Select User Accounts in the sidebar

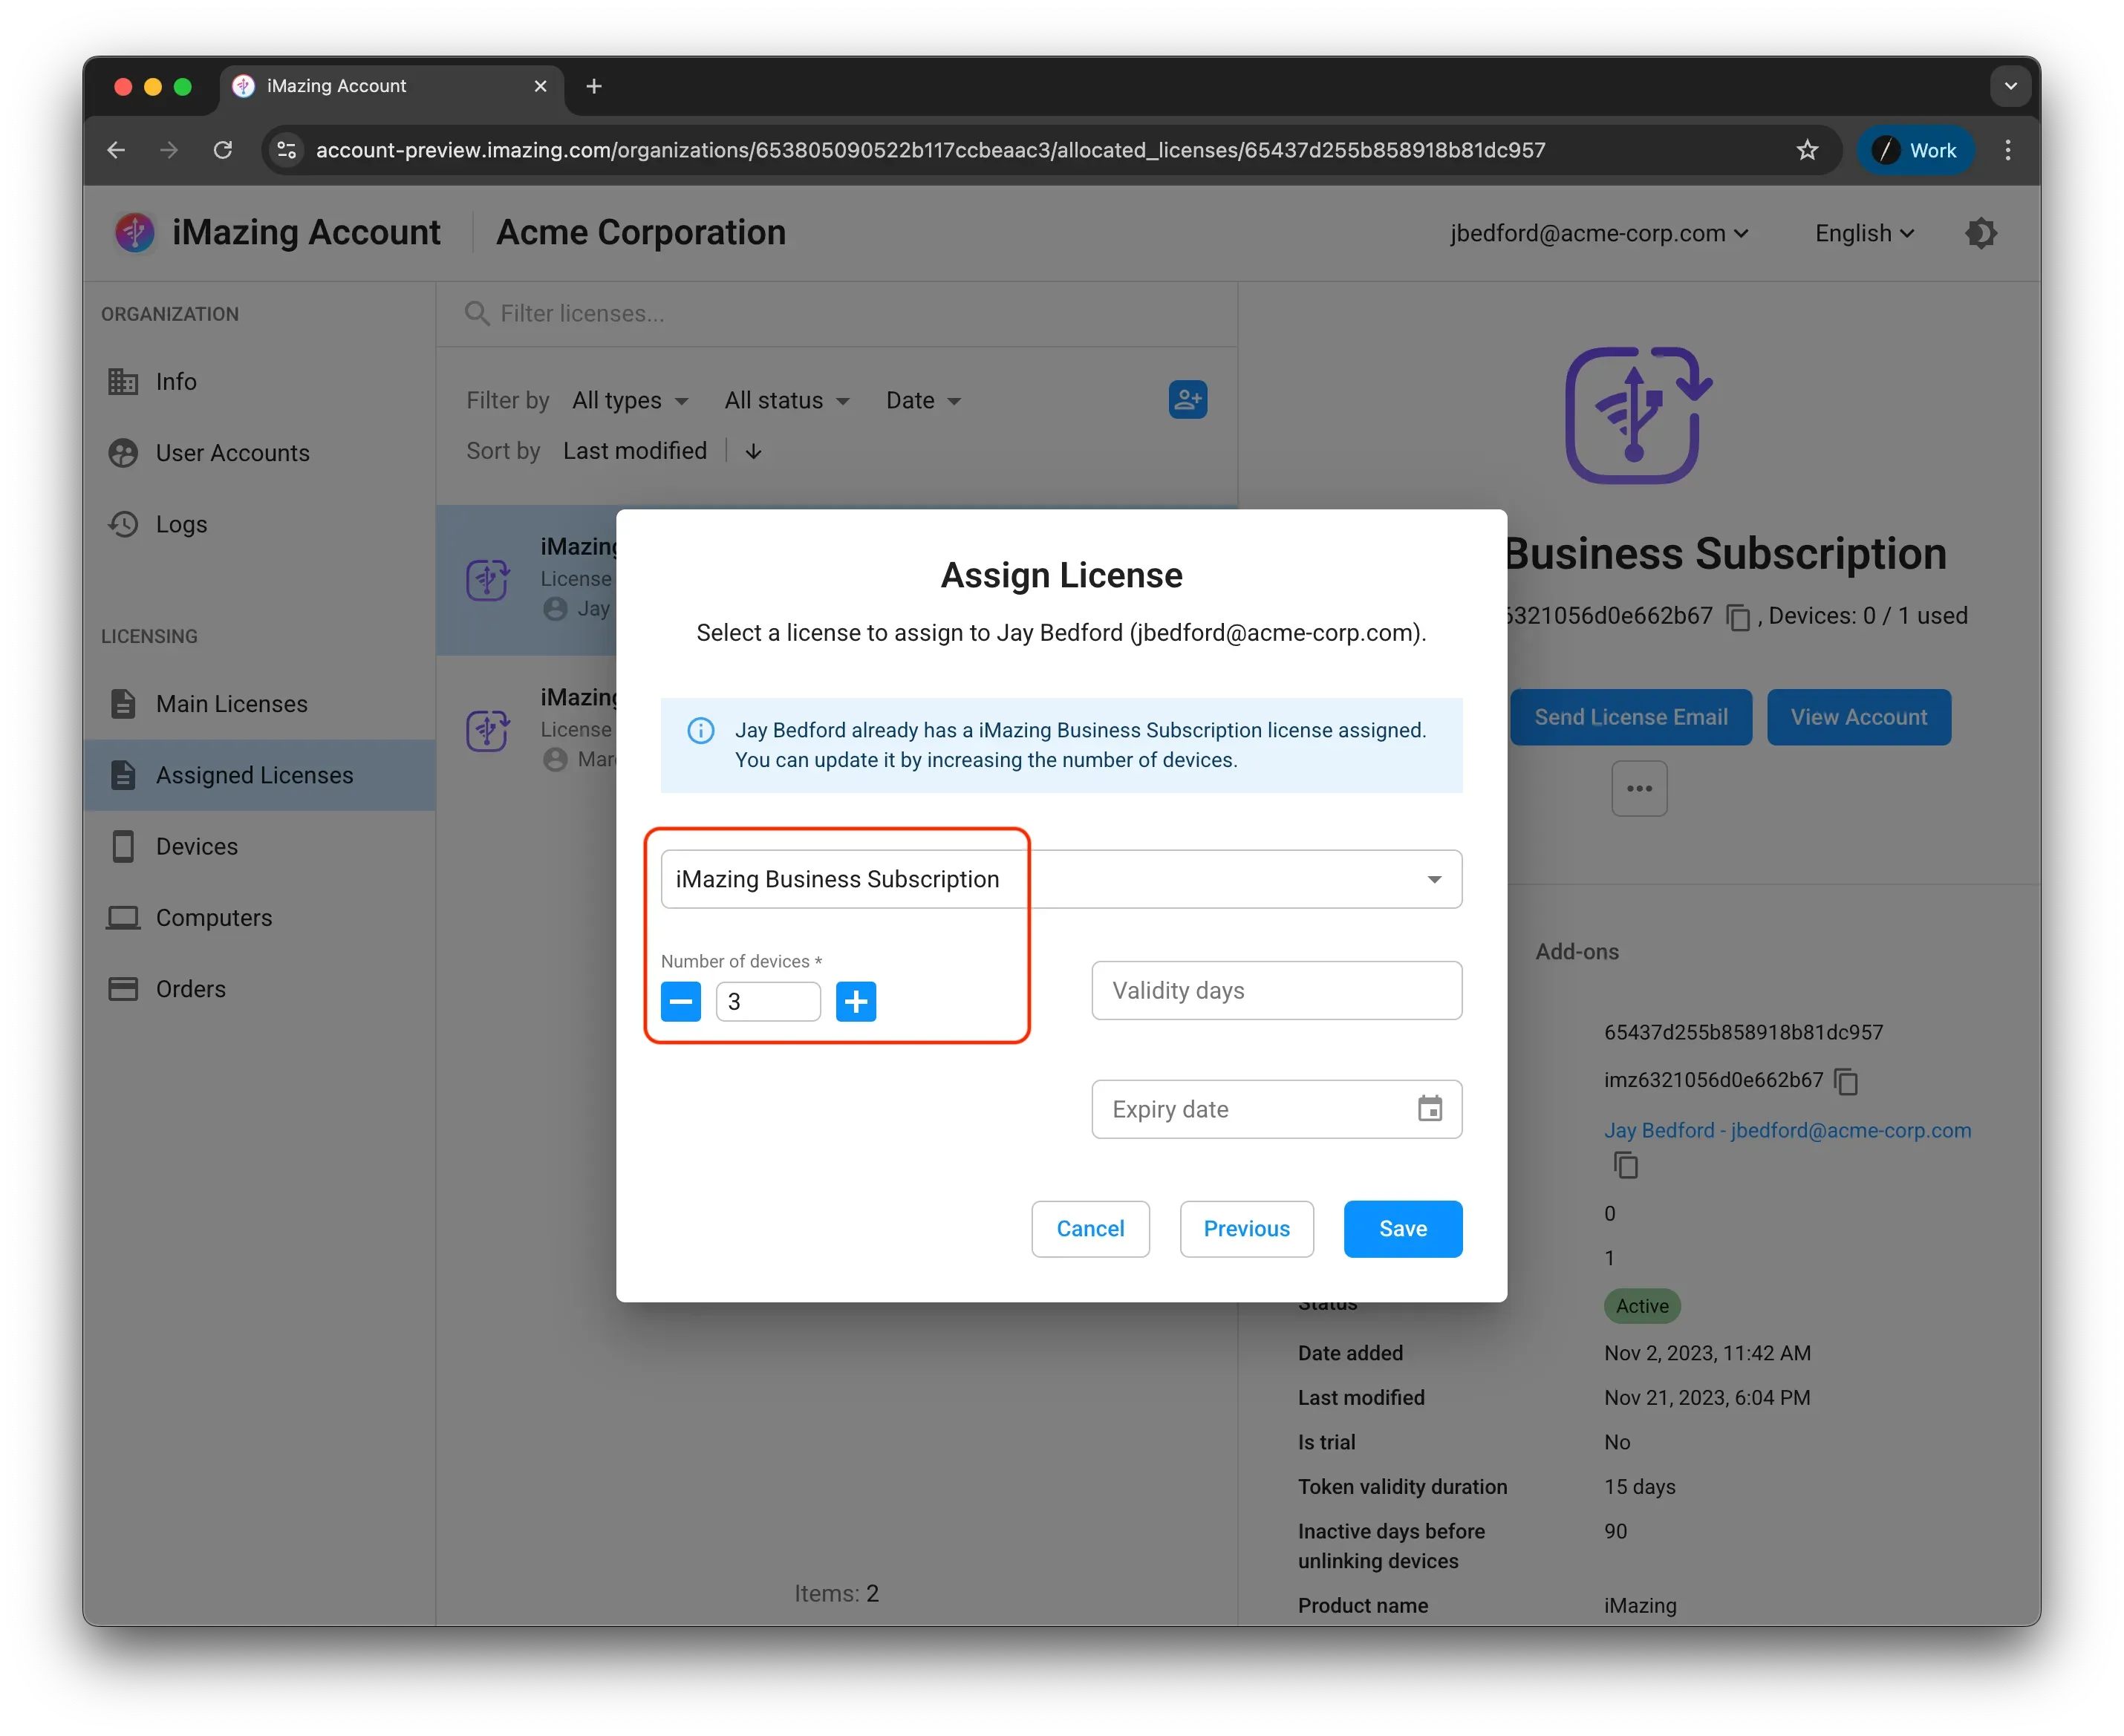pyautogui.click(x=232, y=453)
